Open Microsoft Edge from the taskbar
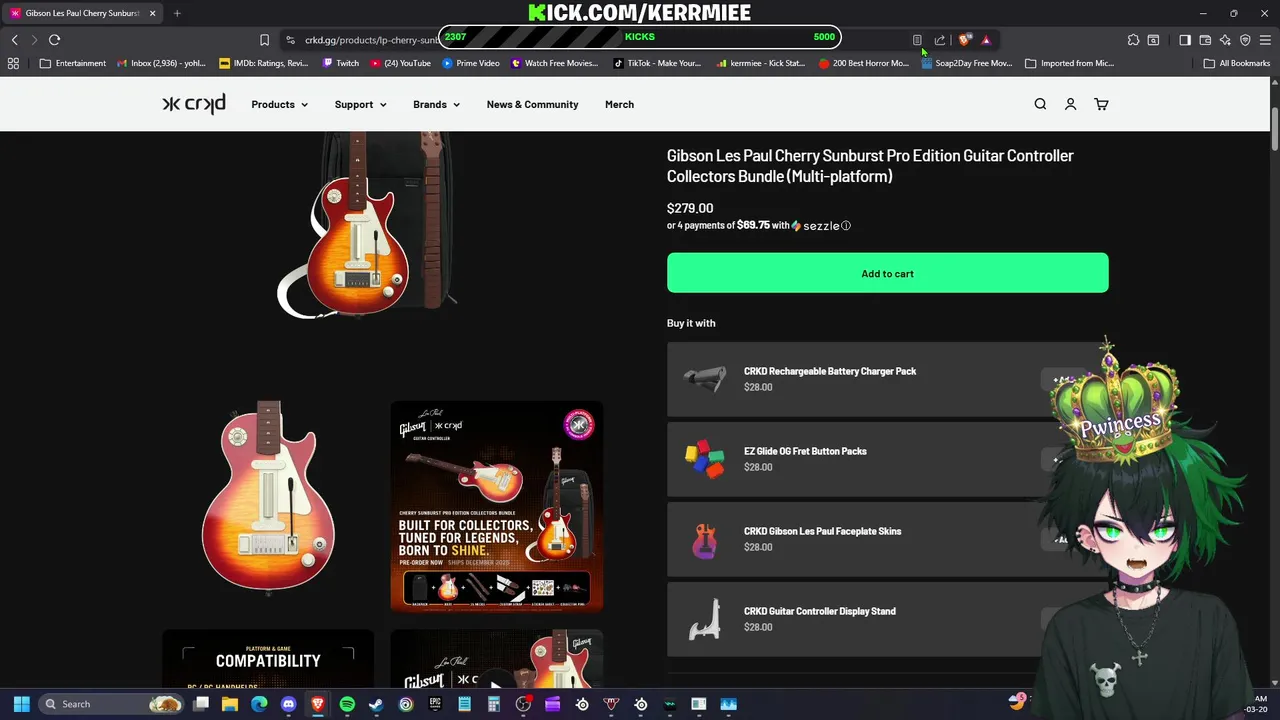 [x=259, y=704]
